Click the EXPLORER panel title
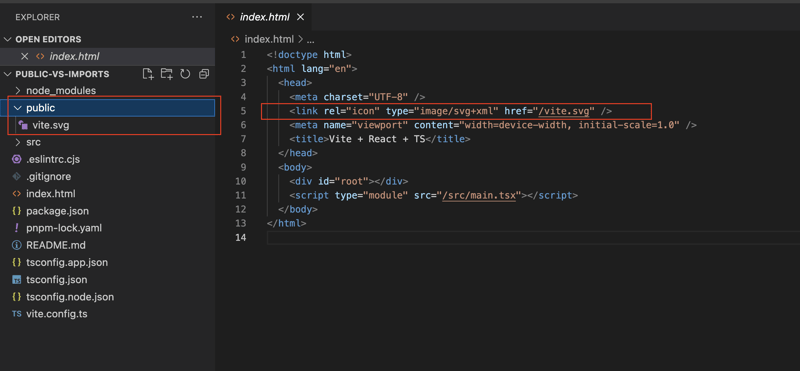 click(37, 17)
